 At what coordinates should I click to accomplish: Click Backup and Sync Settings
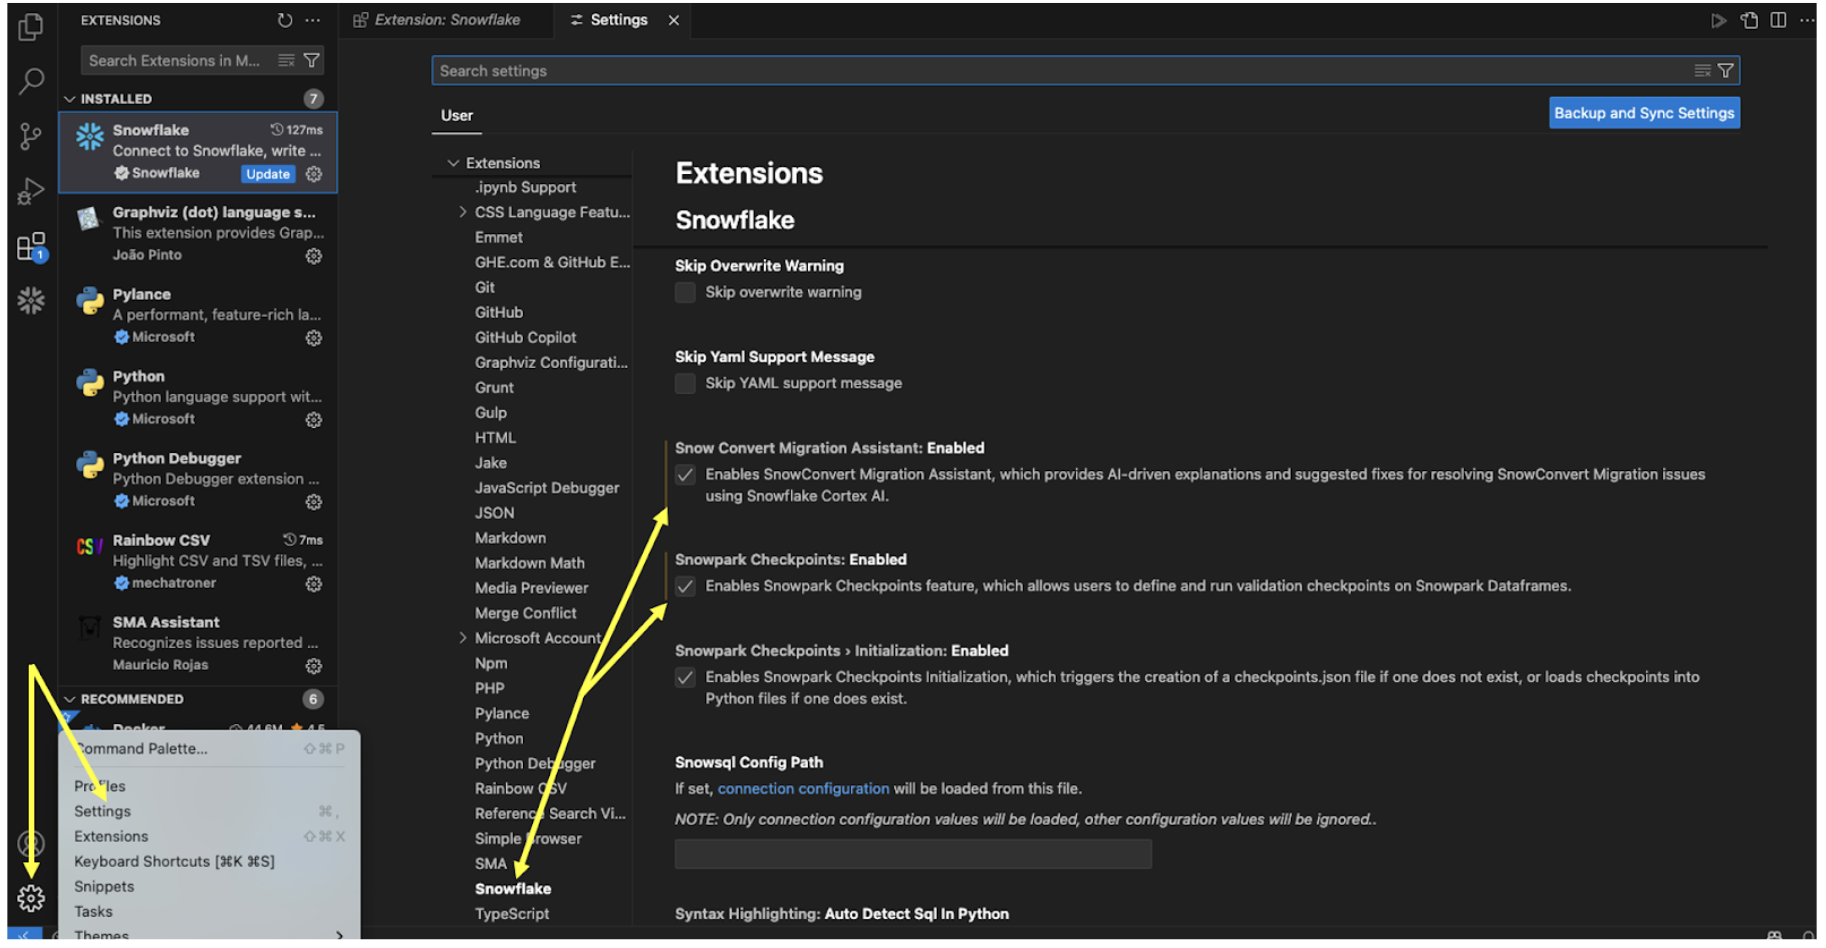coord(1643,112)
